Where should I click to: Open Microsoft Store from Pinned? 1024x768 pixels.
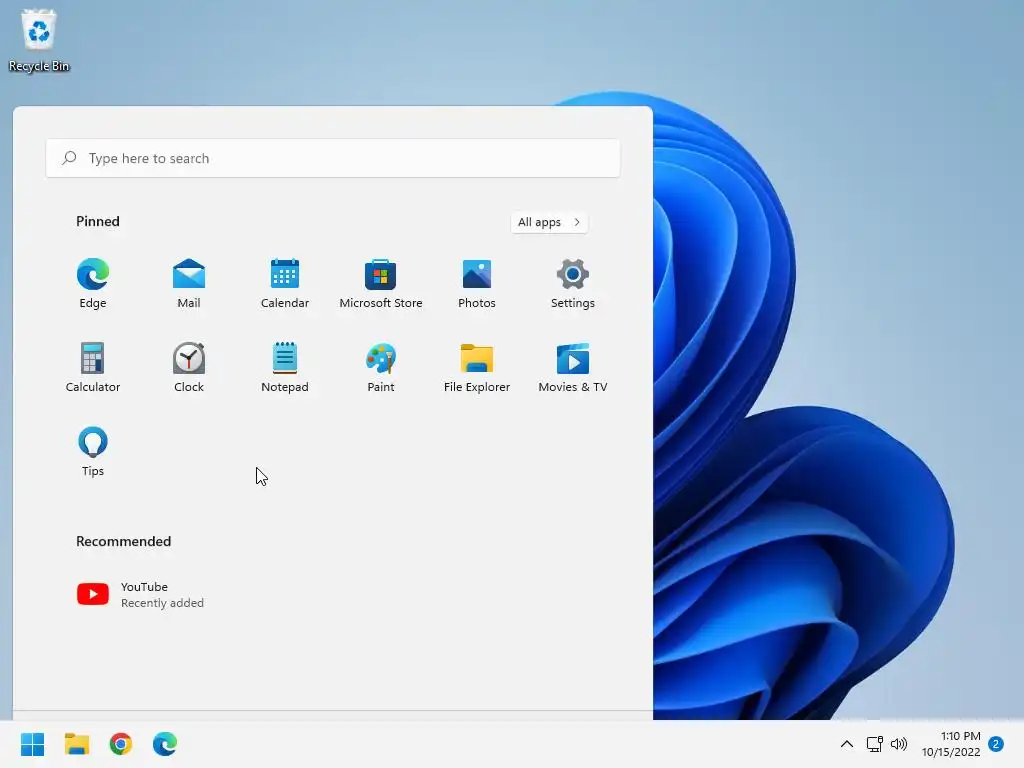[x=381, y=283]
